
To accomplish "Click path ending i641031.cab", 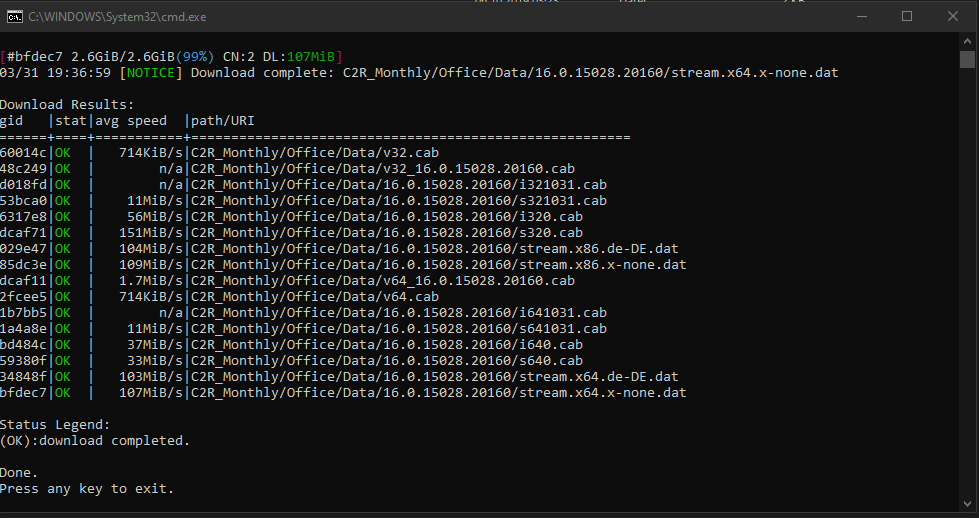I will pos(399,313).
